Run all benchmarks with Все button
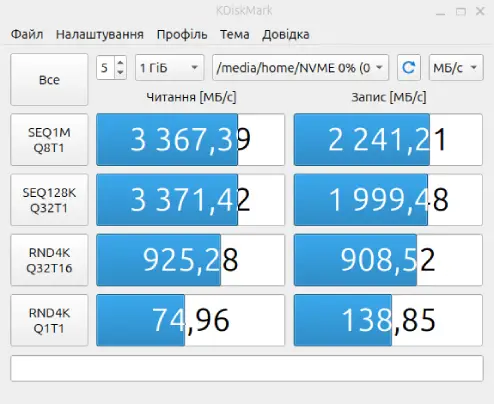This screenshot has height=404, width=494. pos(49,80)
